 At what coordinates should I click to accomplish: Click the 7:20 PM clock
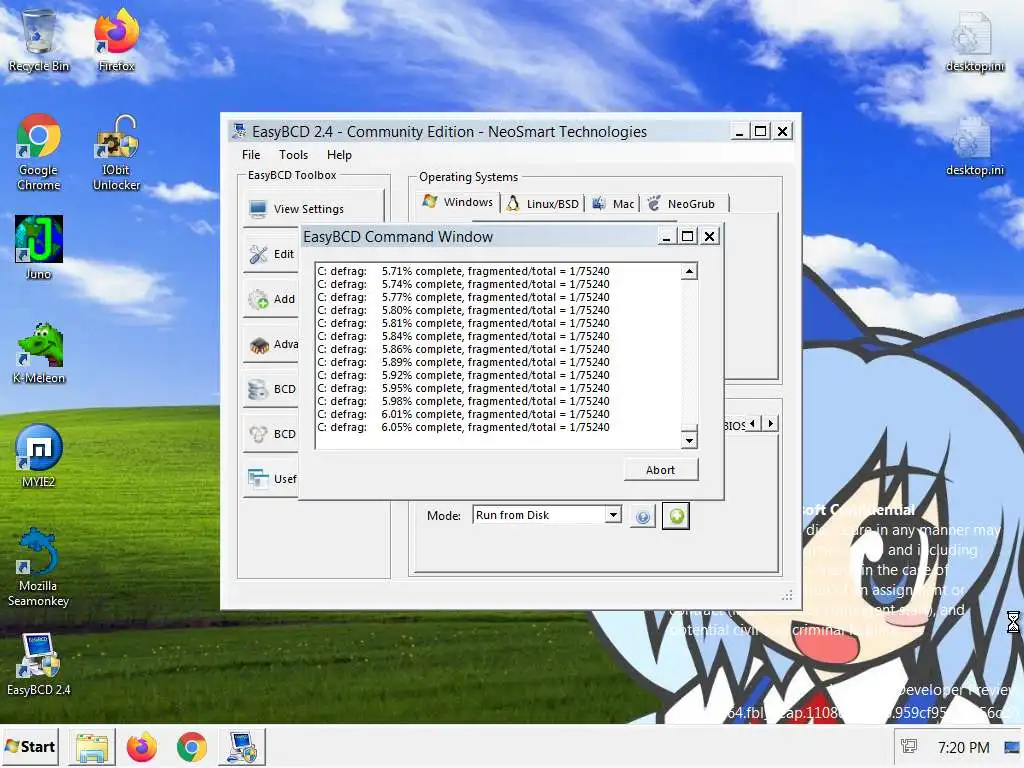point(963,747)
